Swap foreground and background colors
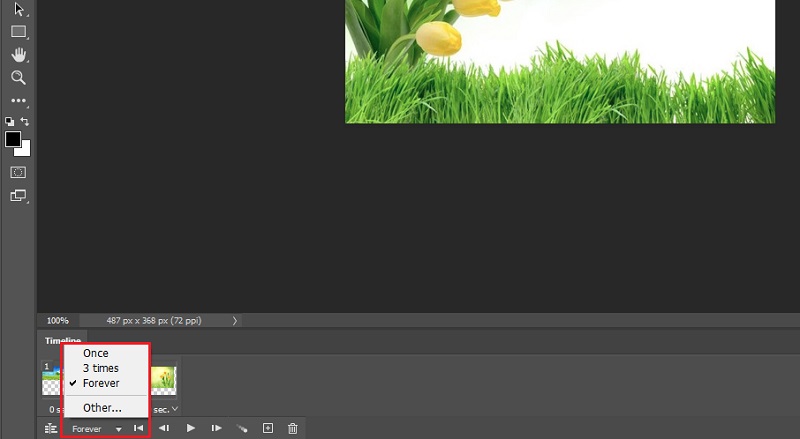The image size is (800, 439). point(24,121)
